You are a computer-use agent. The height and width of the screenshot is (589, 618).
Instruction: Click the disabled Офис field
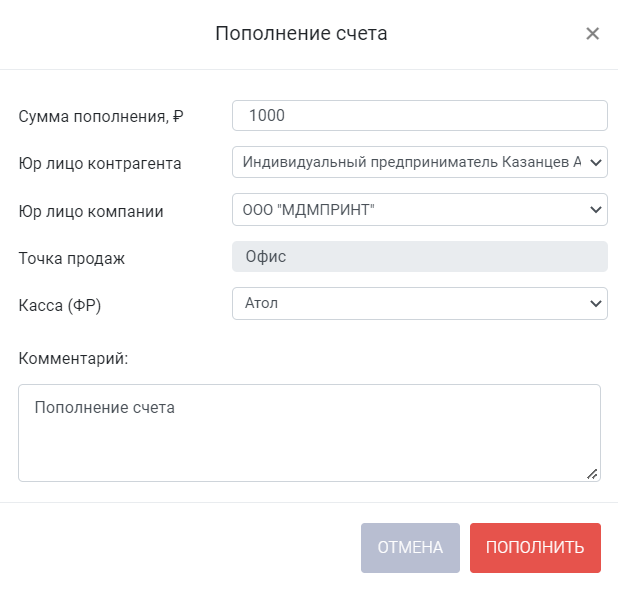click(x=420, y=256)
